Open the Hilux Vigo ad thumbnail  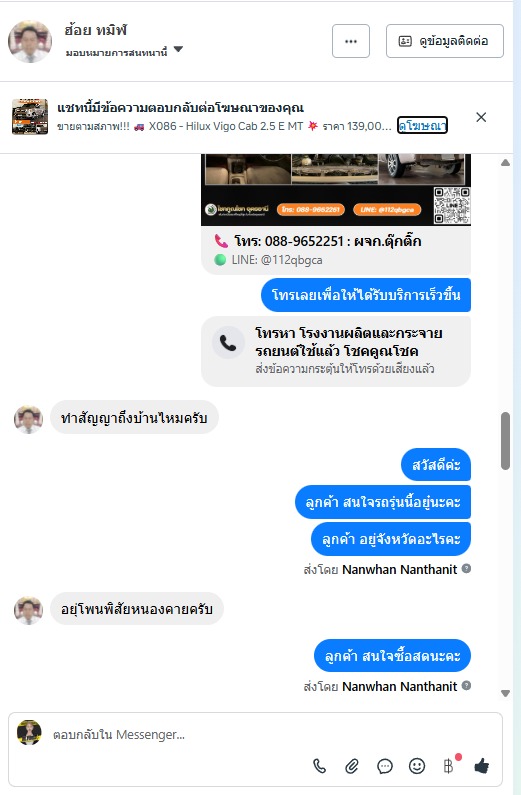(x=30, y=117)
